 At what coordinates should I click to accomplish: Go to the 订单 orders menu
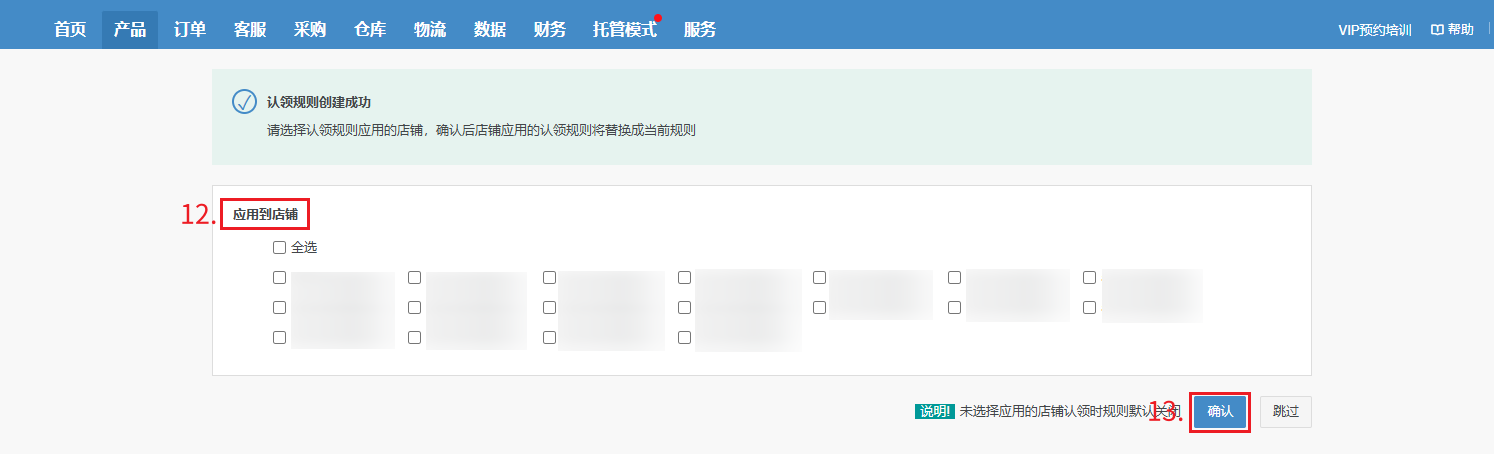190,30
